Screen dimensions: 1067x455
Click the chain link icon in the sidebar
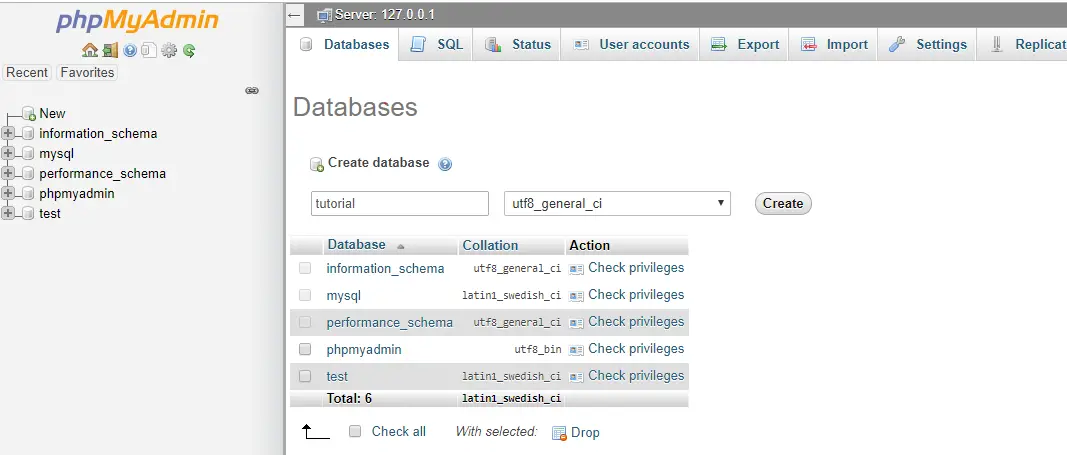point(252,90)
